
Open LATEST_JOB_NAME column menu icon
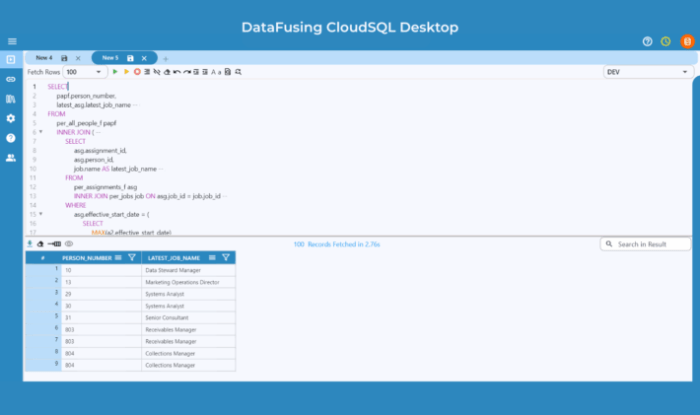pos(212,257)
